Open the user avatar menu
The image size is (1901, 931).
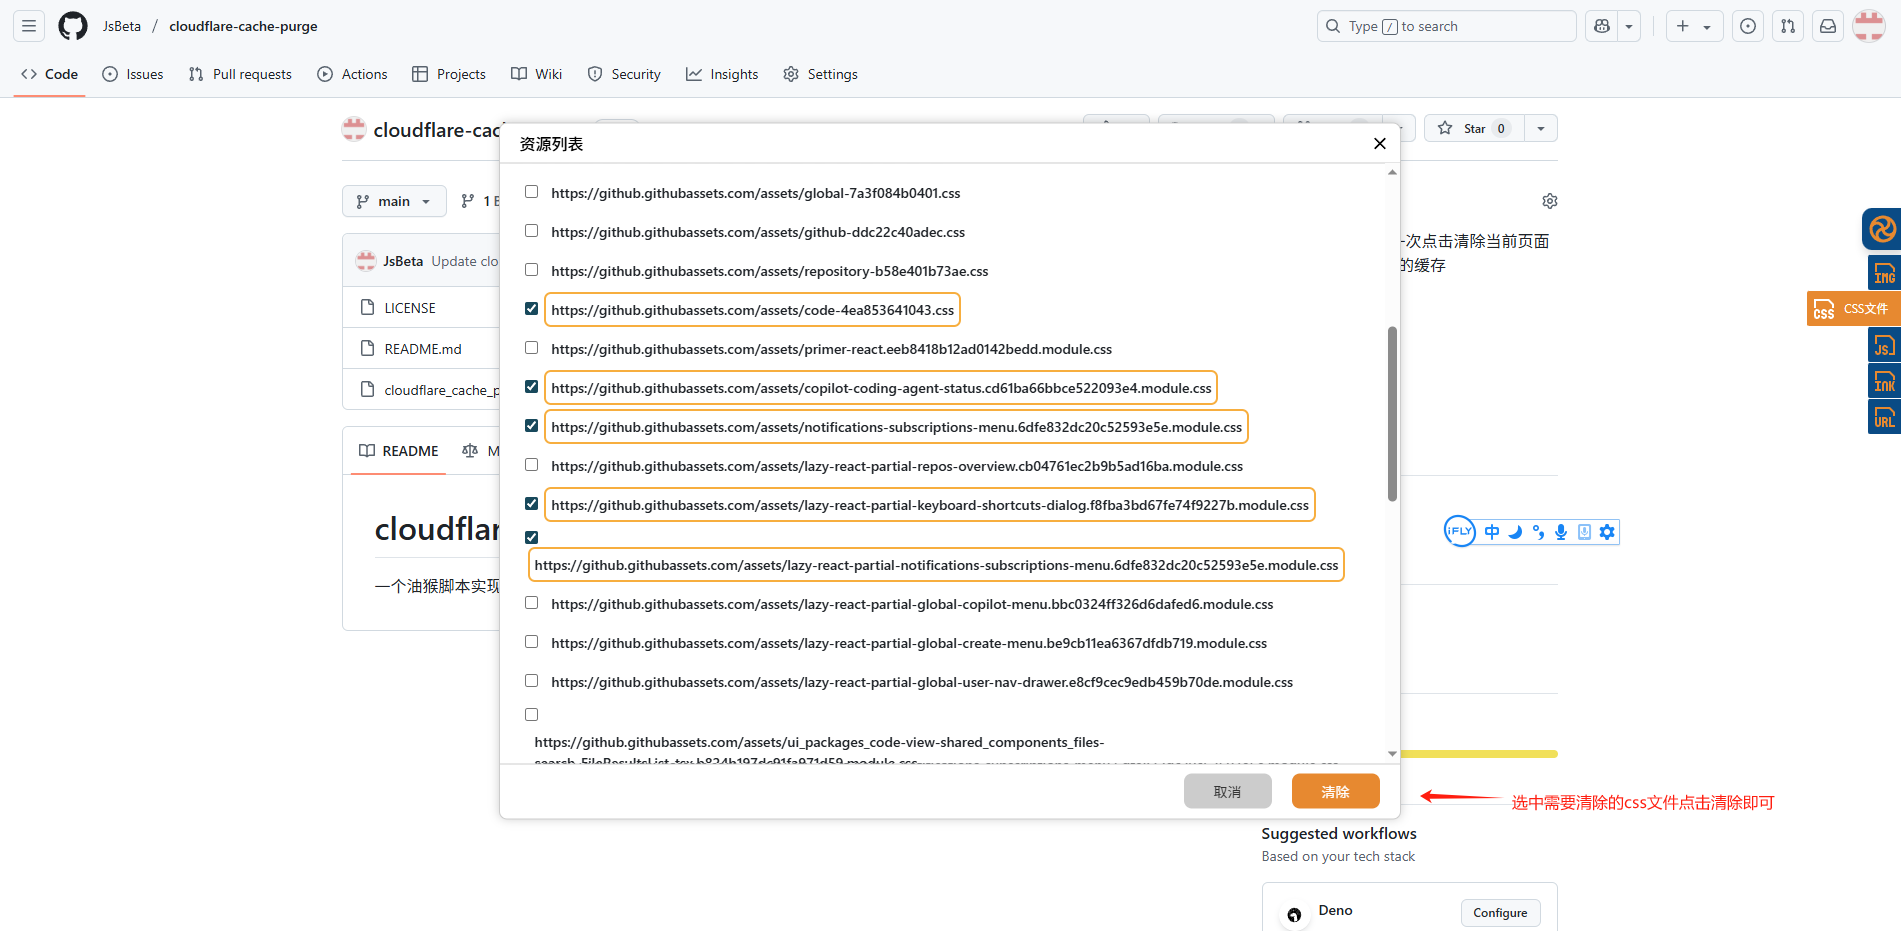click(x=1869, y=26)
